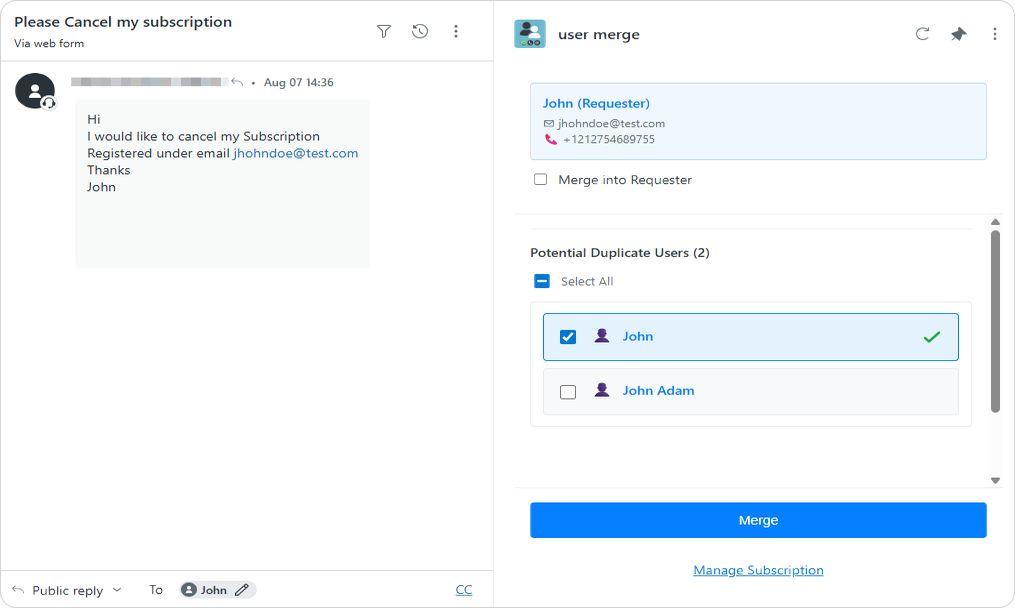Open ticket options three-dot menu
The image size is (1015, 608).
(x=456, y=32)
